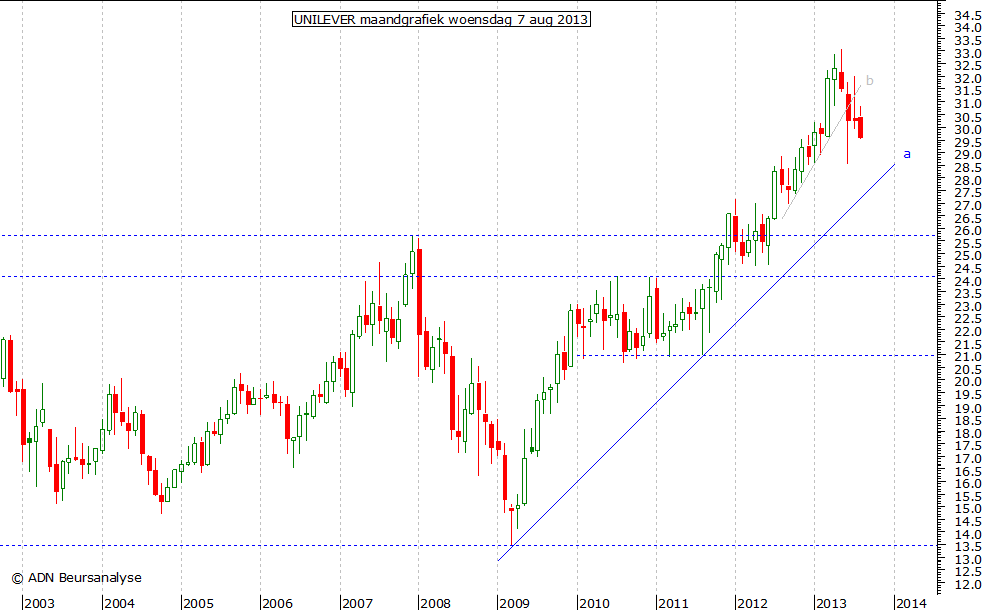Click the 22.0 price axis value

point(967,332)
